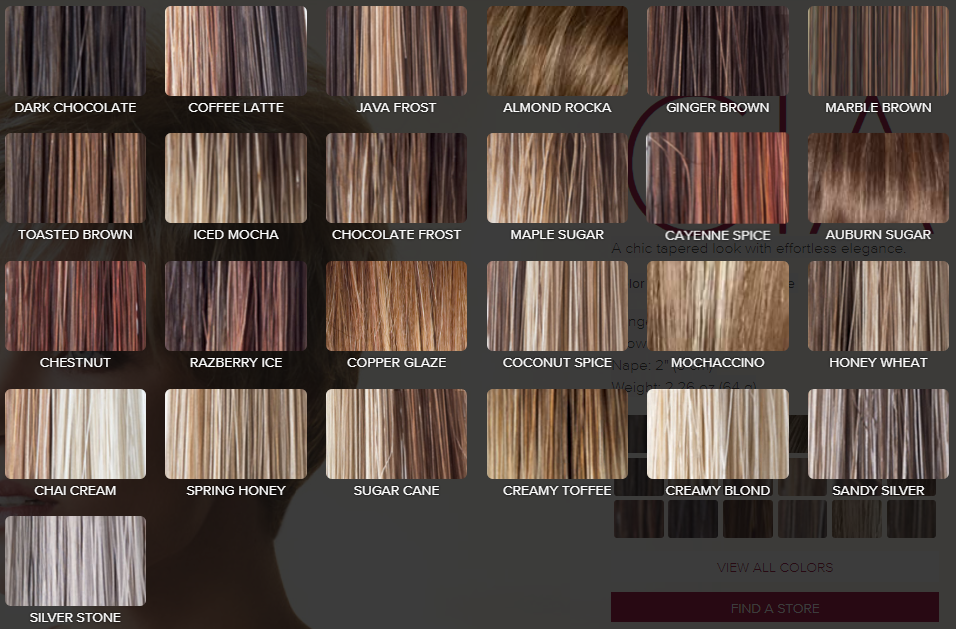Select the Maple Sugar color swatch
This screenshot has width=956, height=629.
click(557, 178)
